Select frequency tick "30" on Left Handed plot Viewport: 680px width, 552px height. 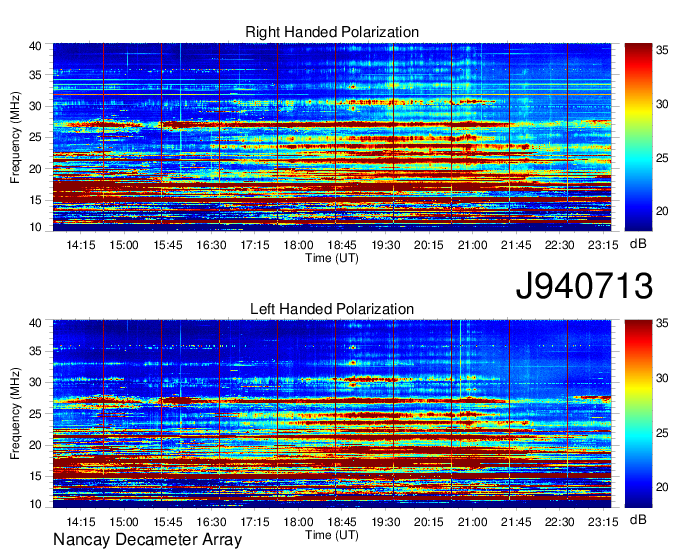[35, 382]
